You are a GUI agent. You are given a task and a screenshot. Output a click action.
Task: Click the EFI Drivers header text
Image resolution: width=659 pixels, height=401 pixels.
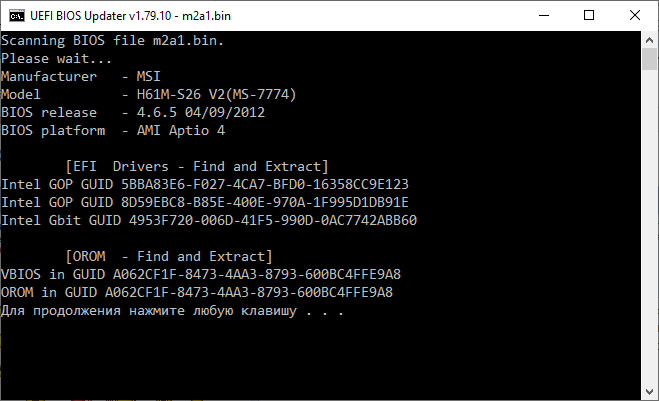coord(197,167)
